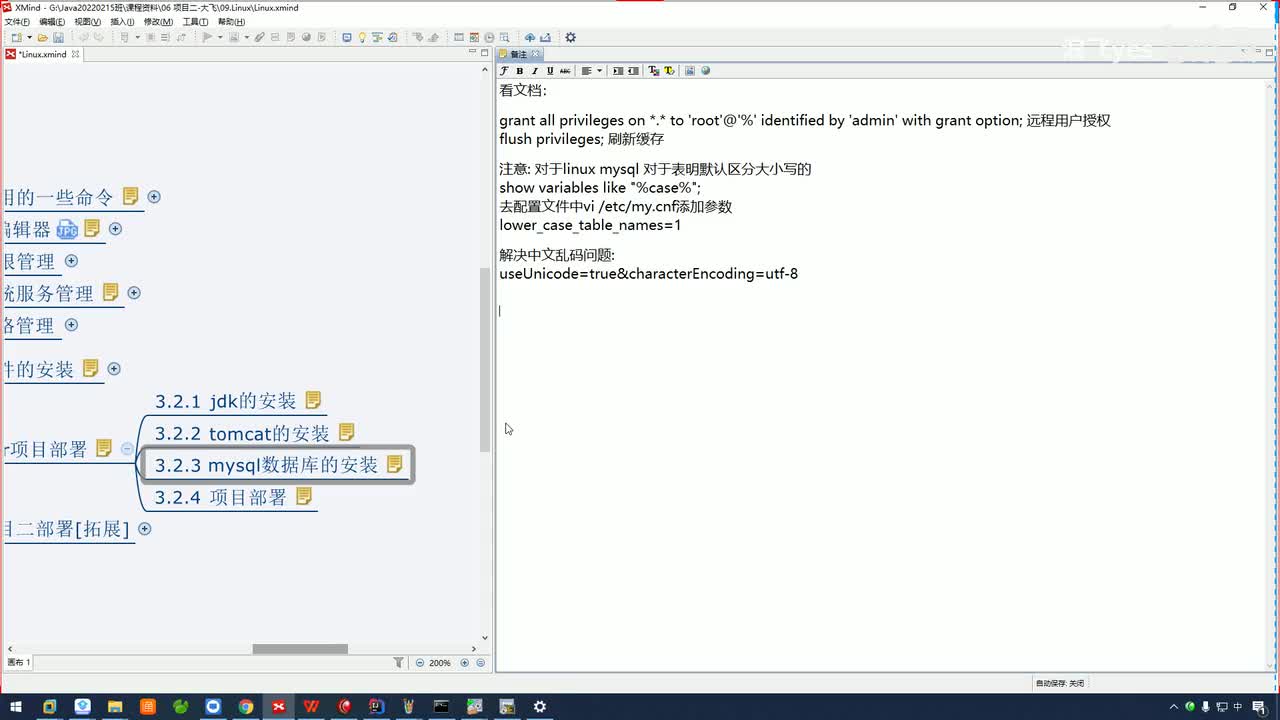This screenshot has height=720, width=1280.
Task: Expand the topic ending in 辑器
Action: click(115, 229)
